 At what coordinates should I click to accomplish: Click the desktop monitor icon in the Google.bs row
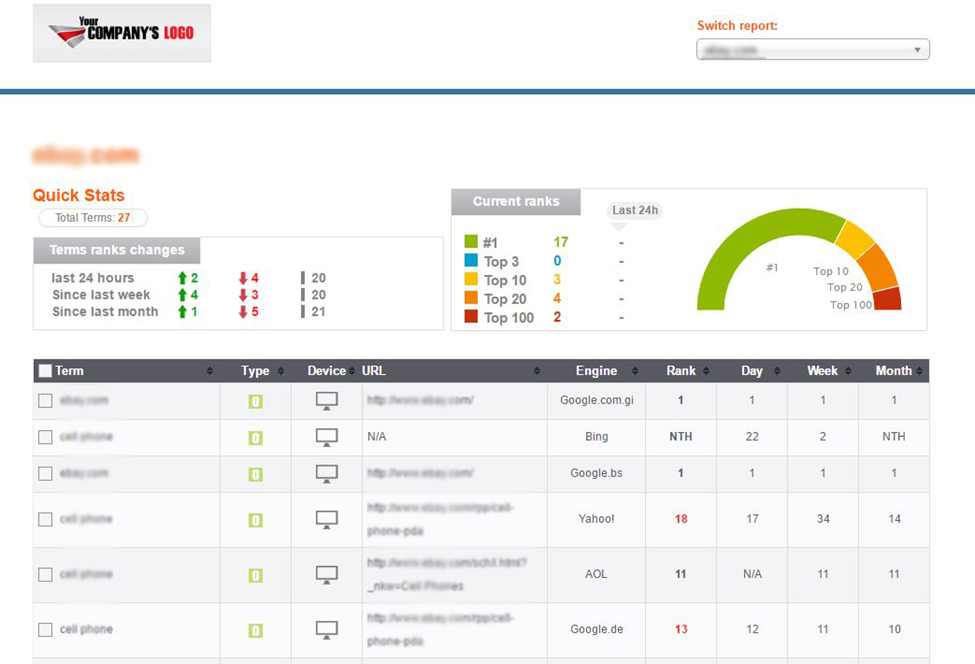(327, 474)
